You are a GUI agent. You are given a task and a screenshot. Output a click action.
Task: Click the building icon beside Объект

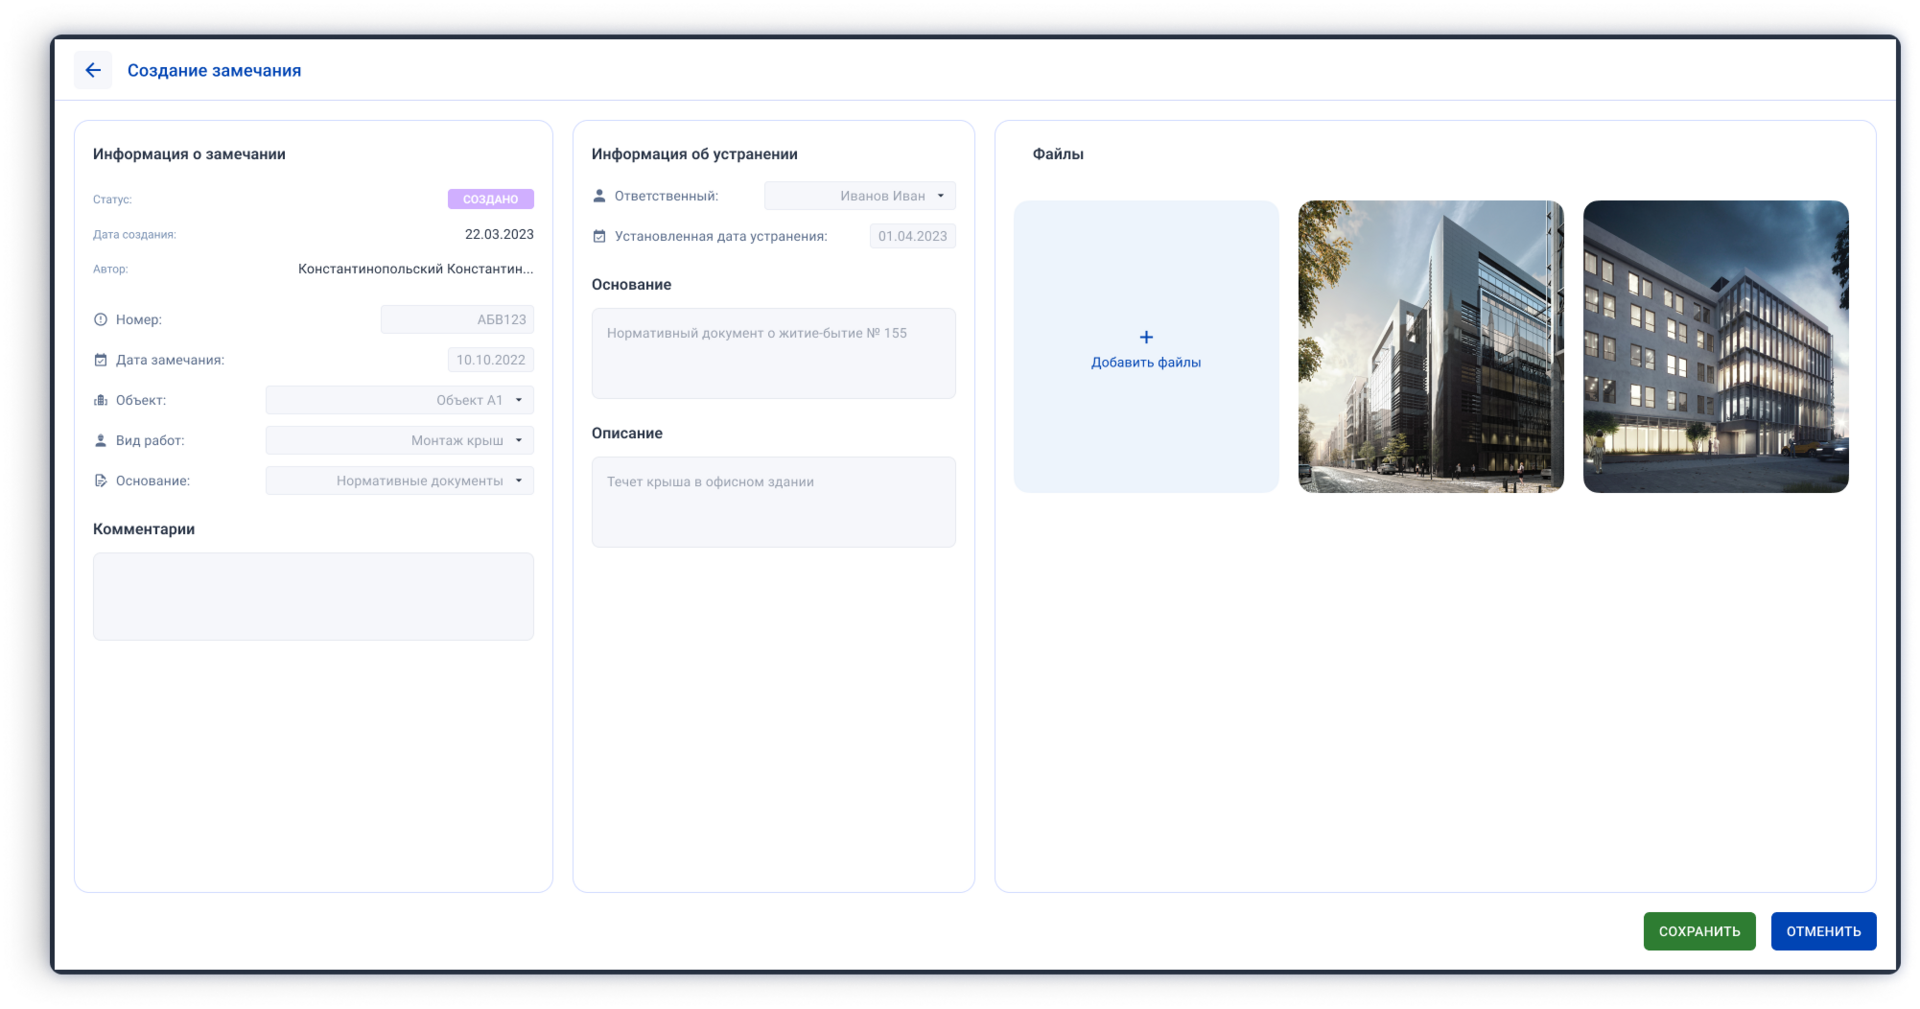tap(100, 400)
